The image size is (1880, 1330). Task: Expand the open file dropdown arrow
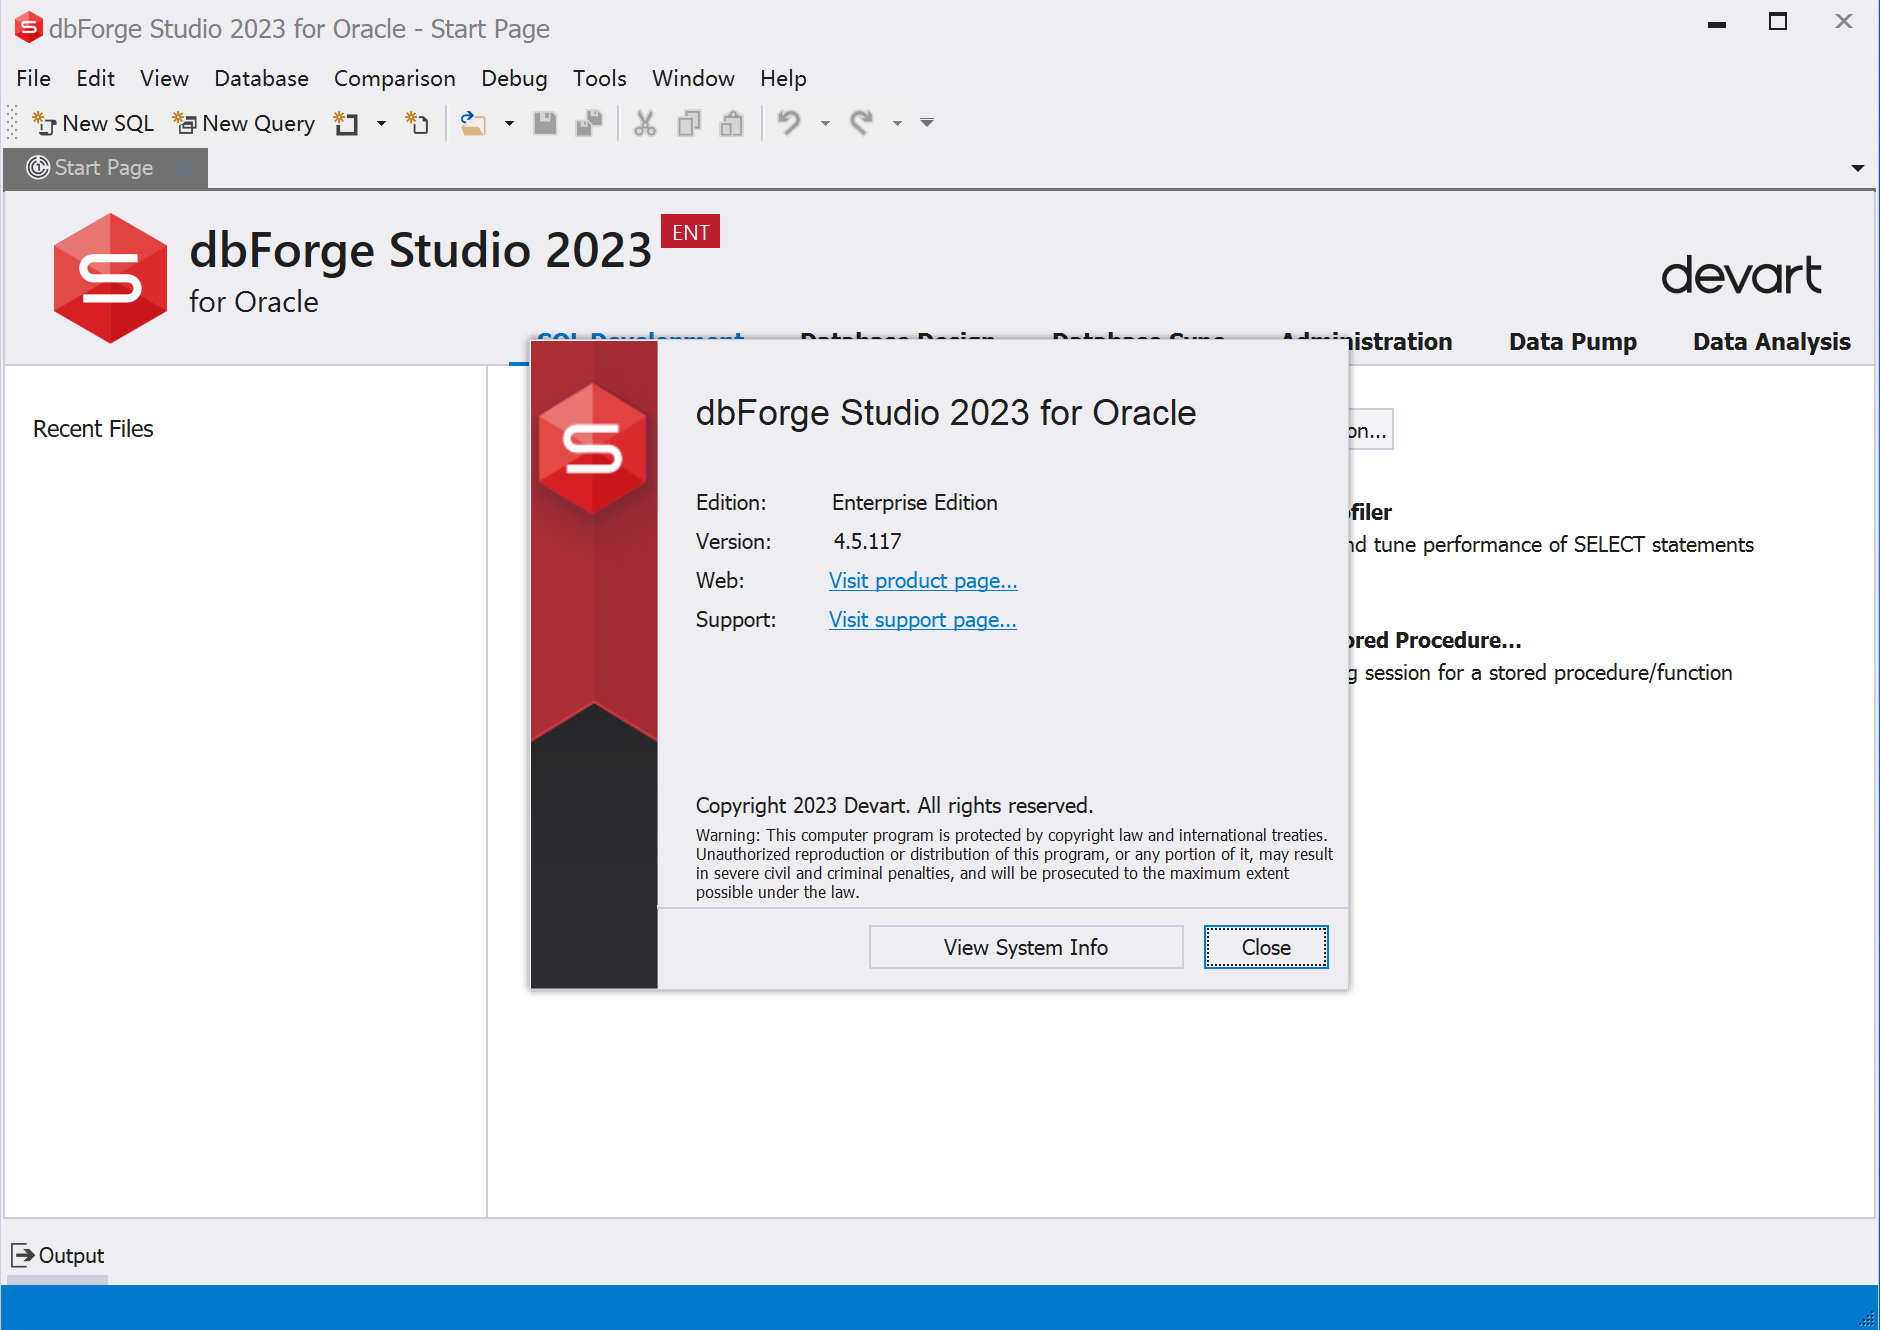tap(509, 123)
